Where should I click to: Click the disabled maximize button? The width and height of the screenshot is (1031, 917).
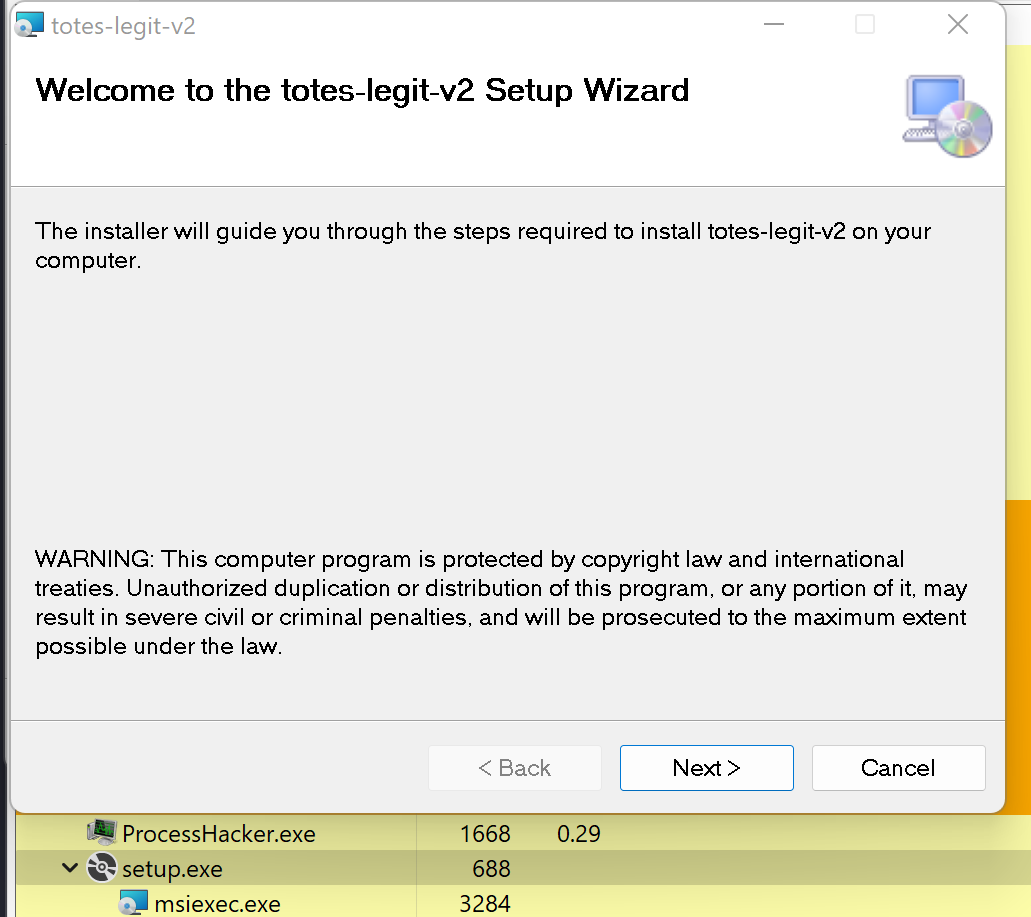pos(865,25)
